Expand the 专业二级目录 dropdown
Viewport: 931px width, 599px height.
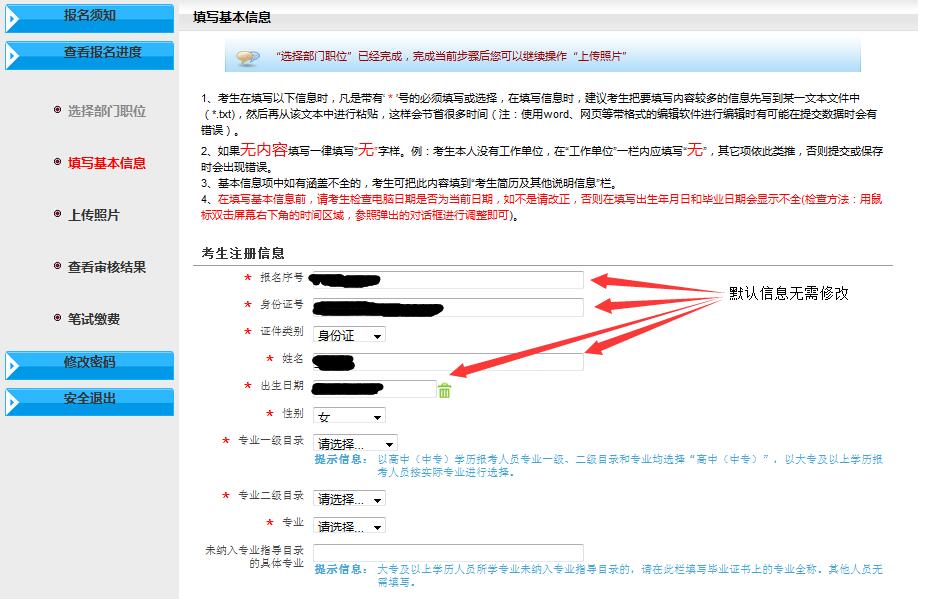pyautogui.click(x=349, y=498)
